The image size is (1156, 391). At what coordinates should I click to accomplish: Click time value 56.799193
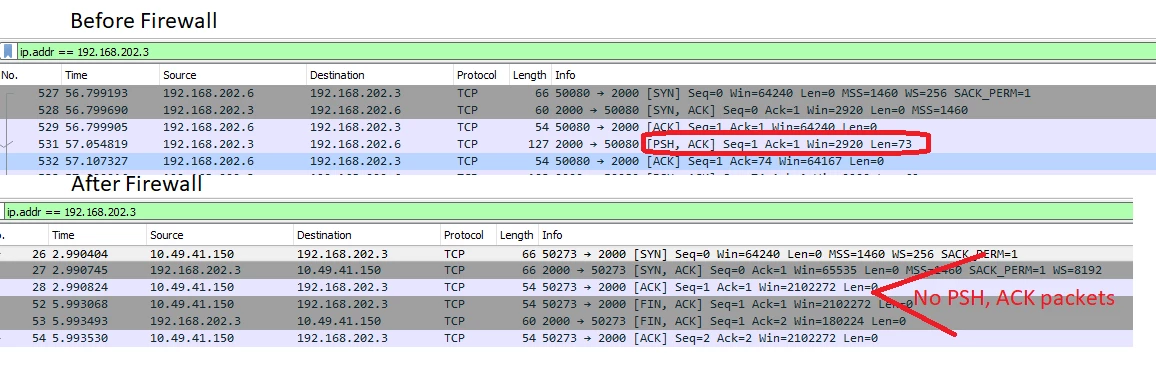click(x=96, y=93)
